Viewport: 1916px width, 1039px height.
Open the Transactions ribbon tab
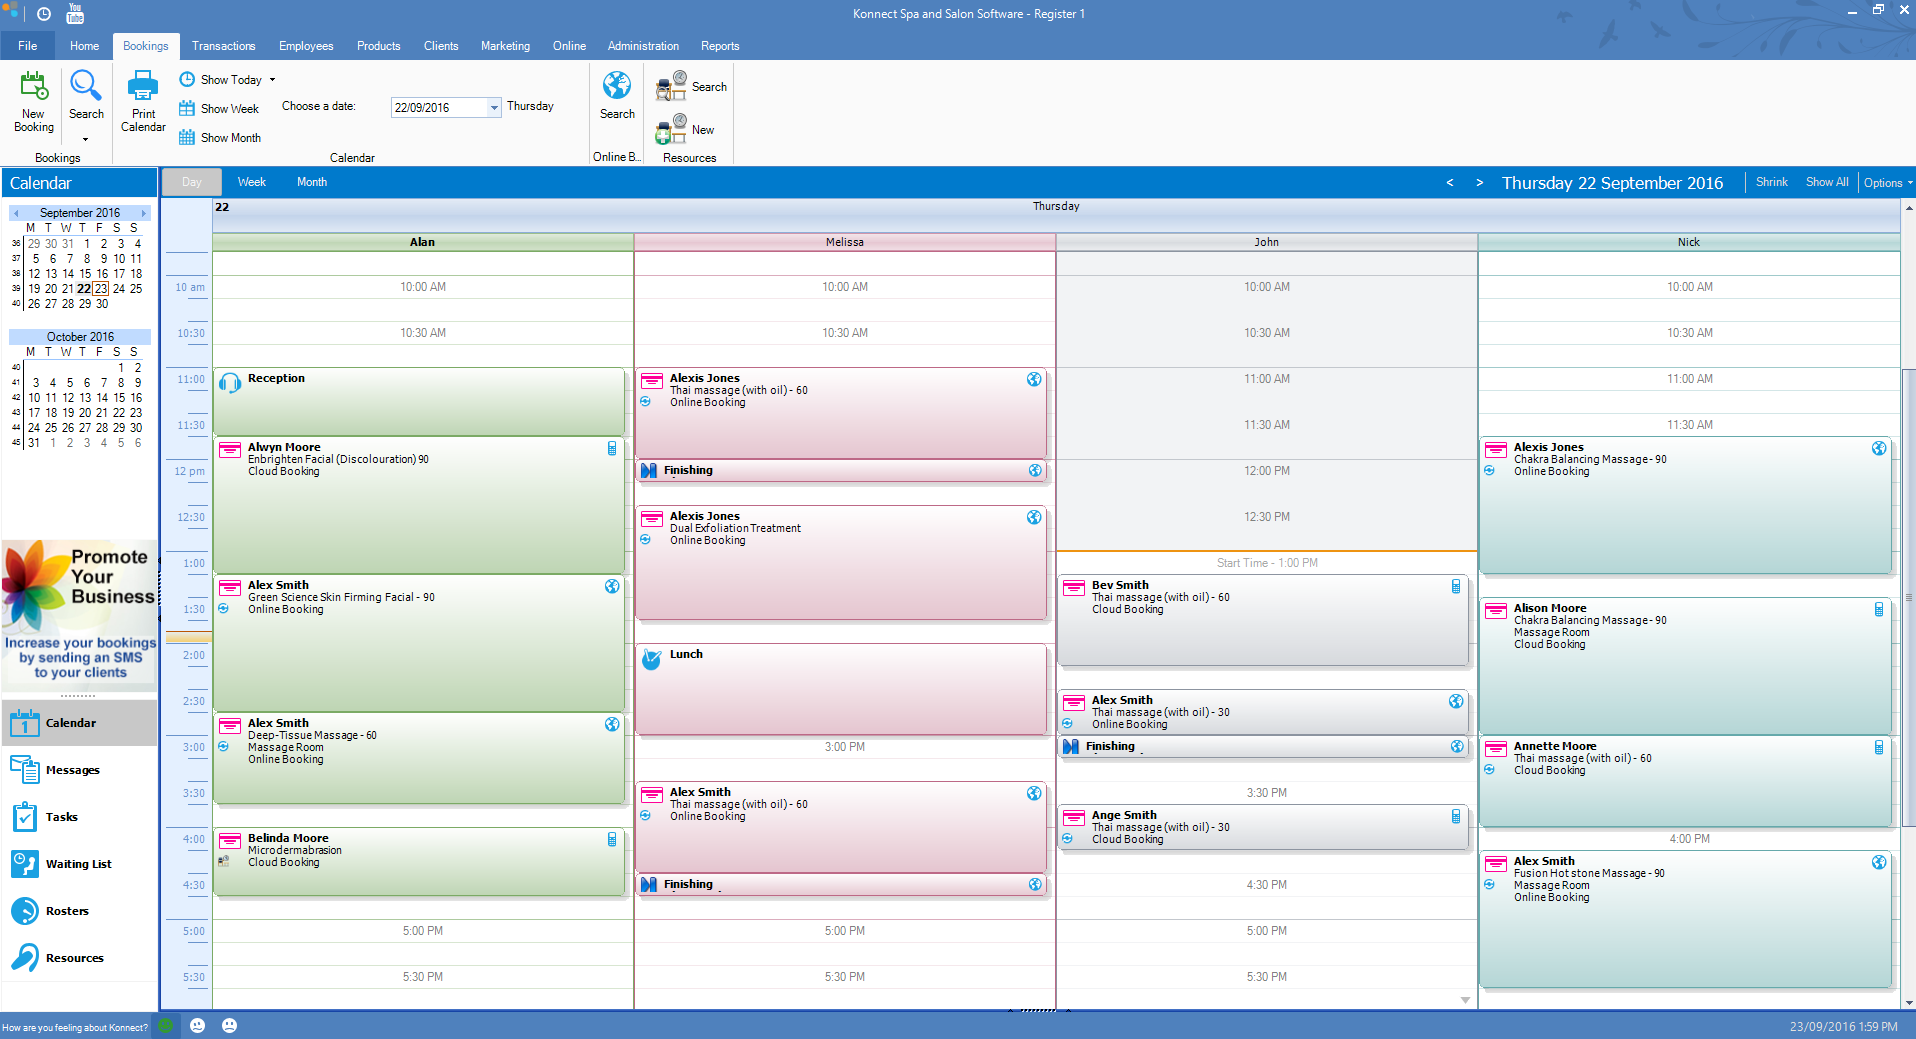pos(223,46)
